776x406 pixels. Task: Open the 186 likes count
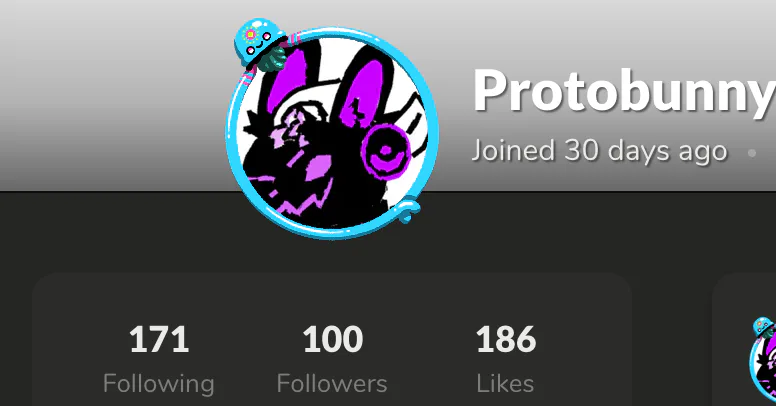pos(506,340)
